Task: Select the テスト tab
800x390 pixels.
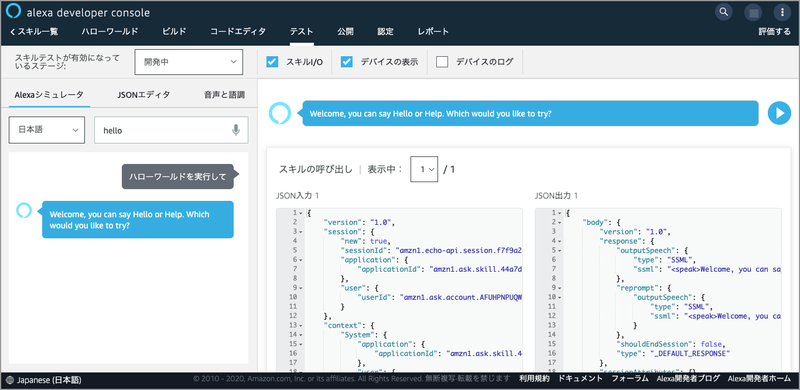Action: (302, 32)
